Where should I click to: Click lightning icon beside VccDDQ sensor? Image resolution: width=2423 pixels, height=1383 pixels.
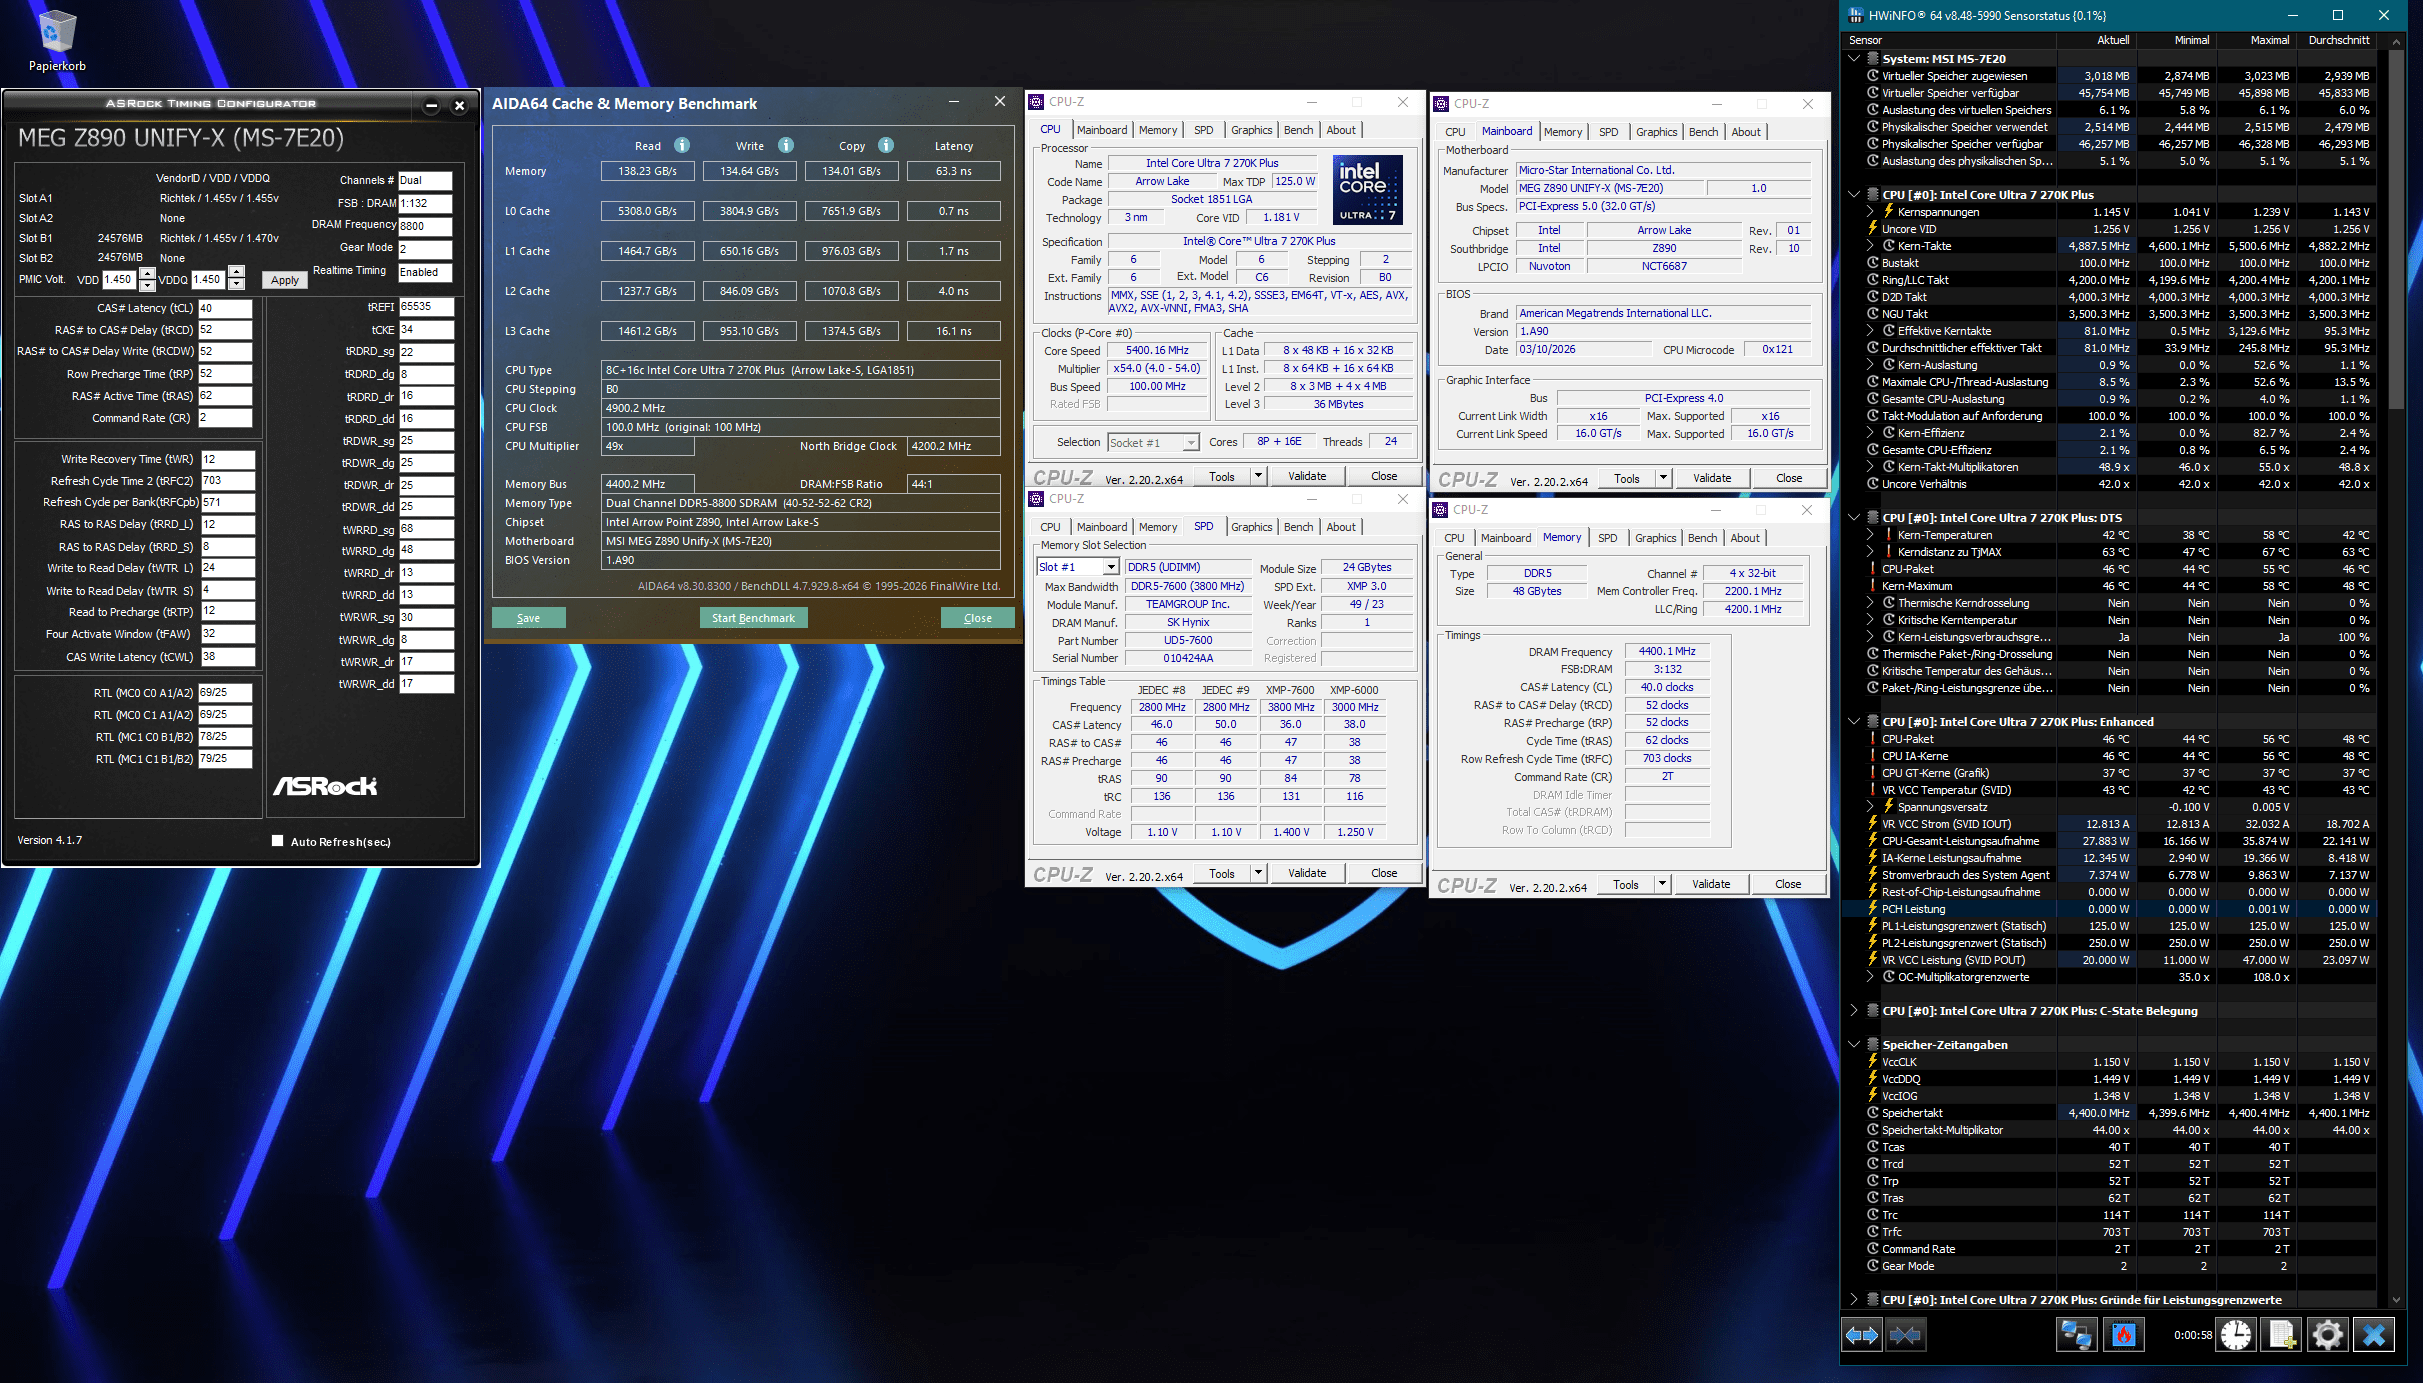(1872, 1079)
